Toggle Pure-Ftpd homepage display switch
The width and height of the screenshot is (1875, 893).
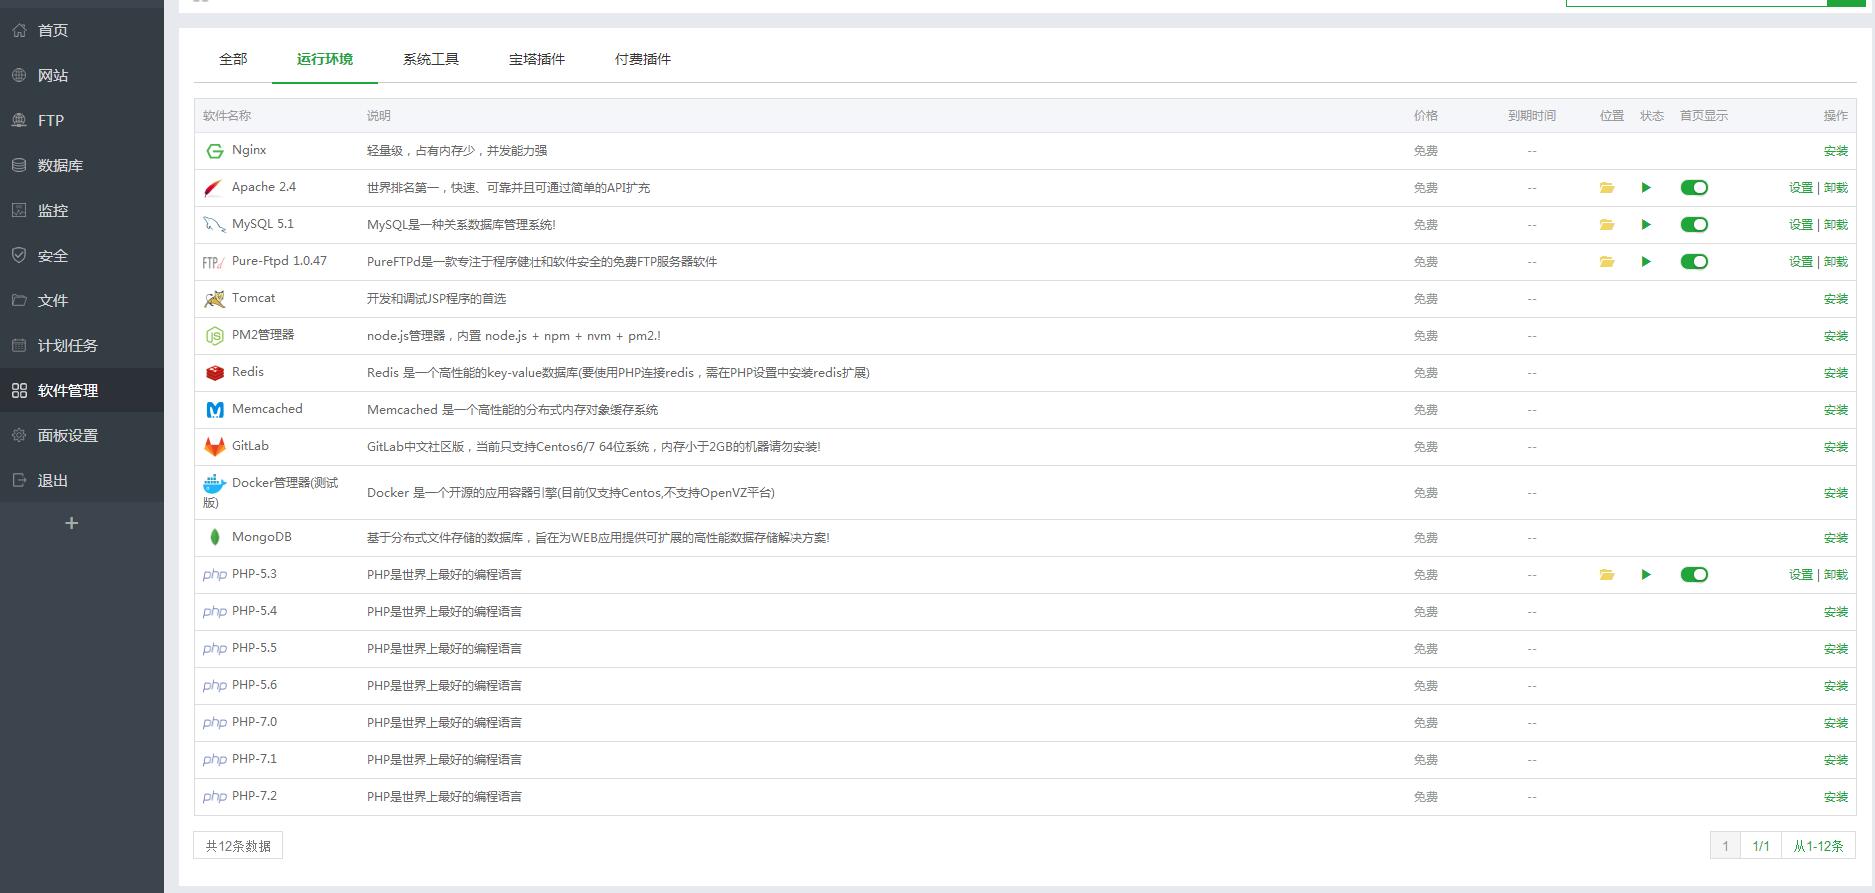pyautogui.click(x=1694, y=262)
